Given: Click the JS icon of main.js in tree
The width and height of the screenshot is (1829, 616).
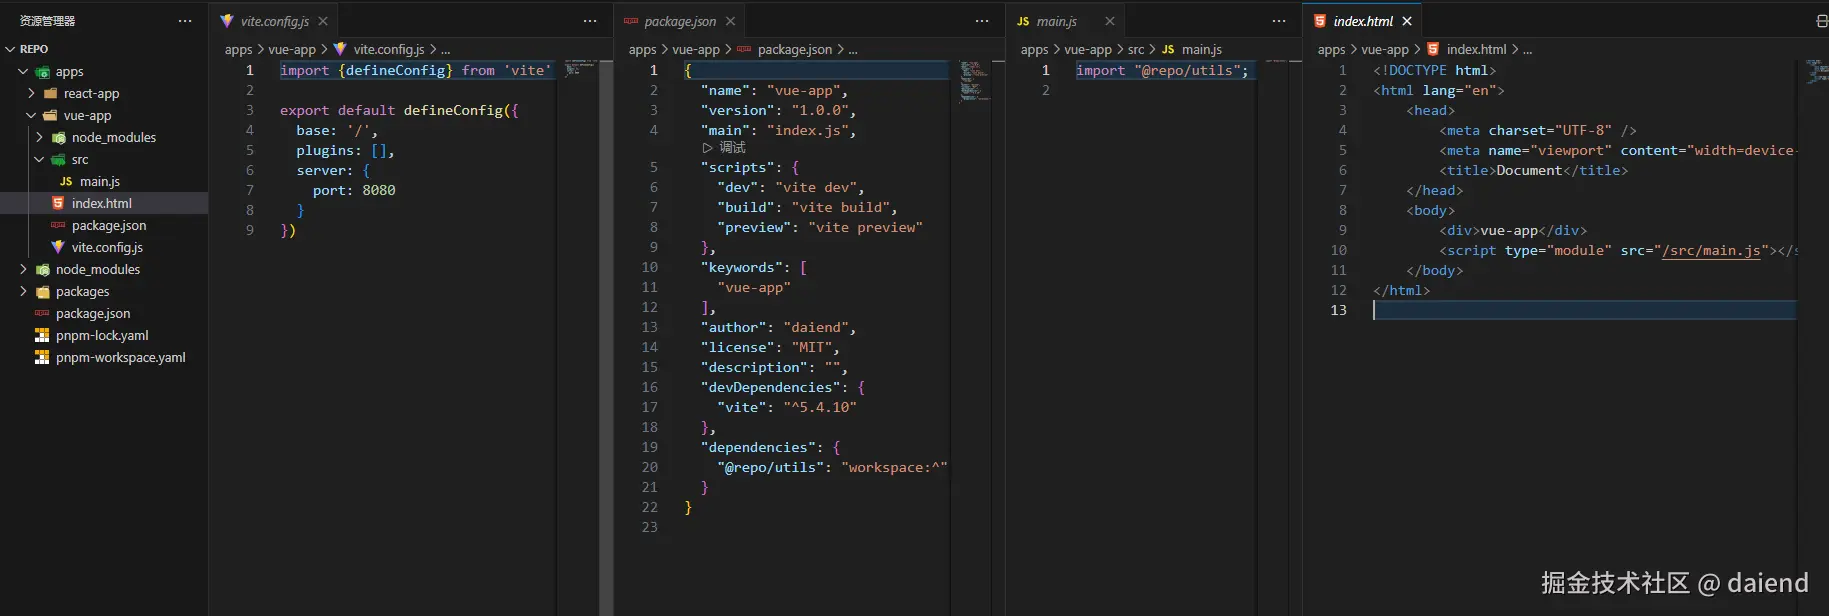Looking at the screenshot, I should [66, 181].
